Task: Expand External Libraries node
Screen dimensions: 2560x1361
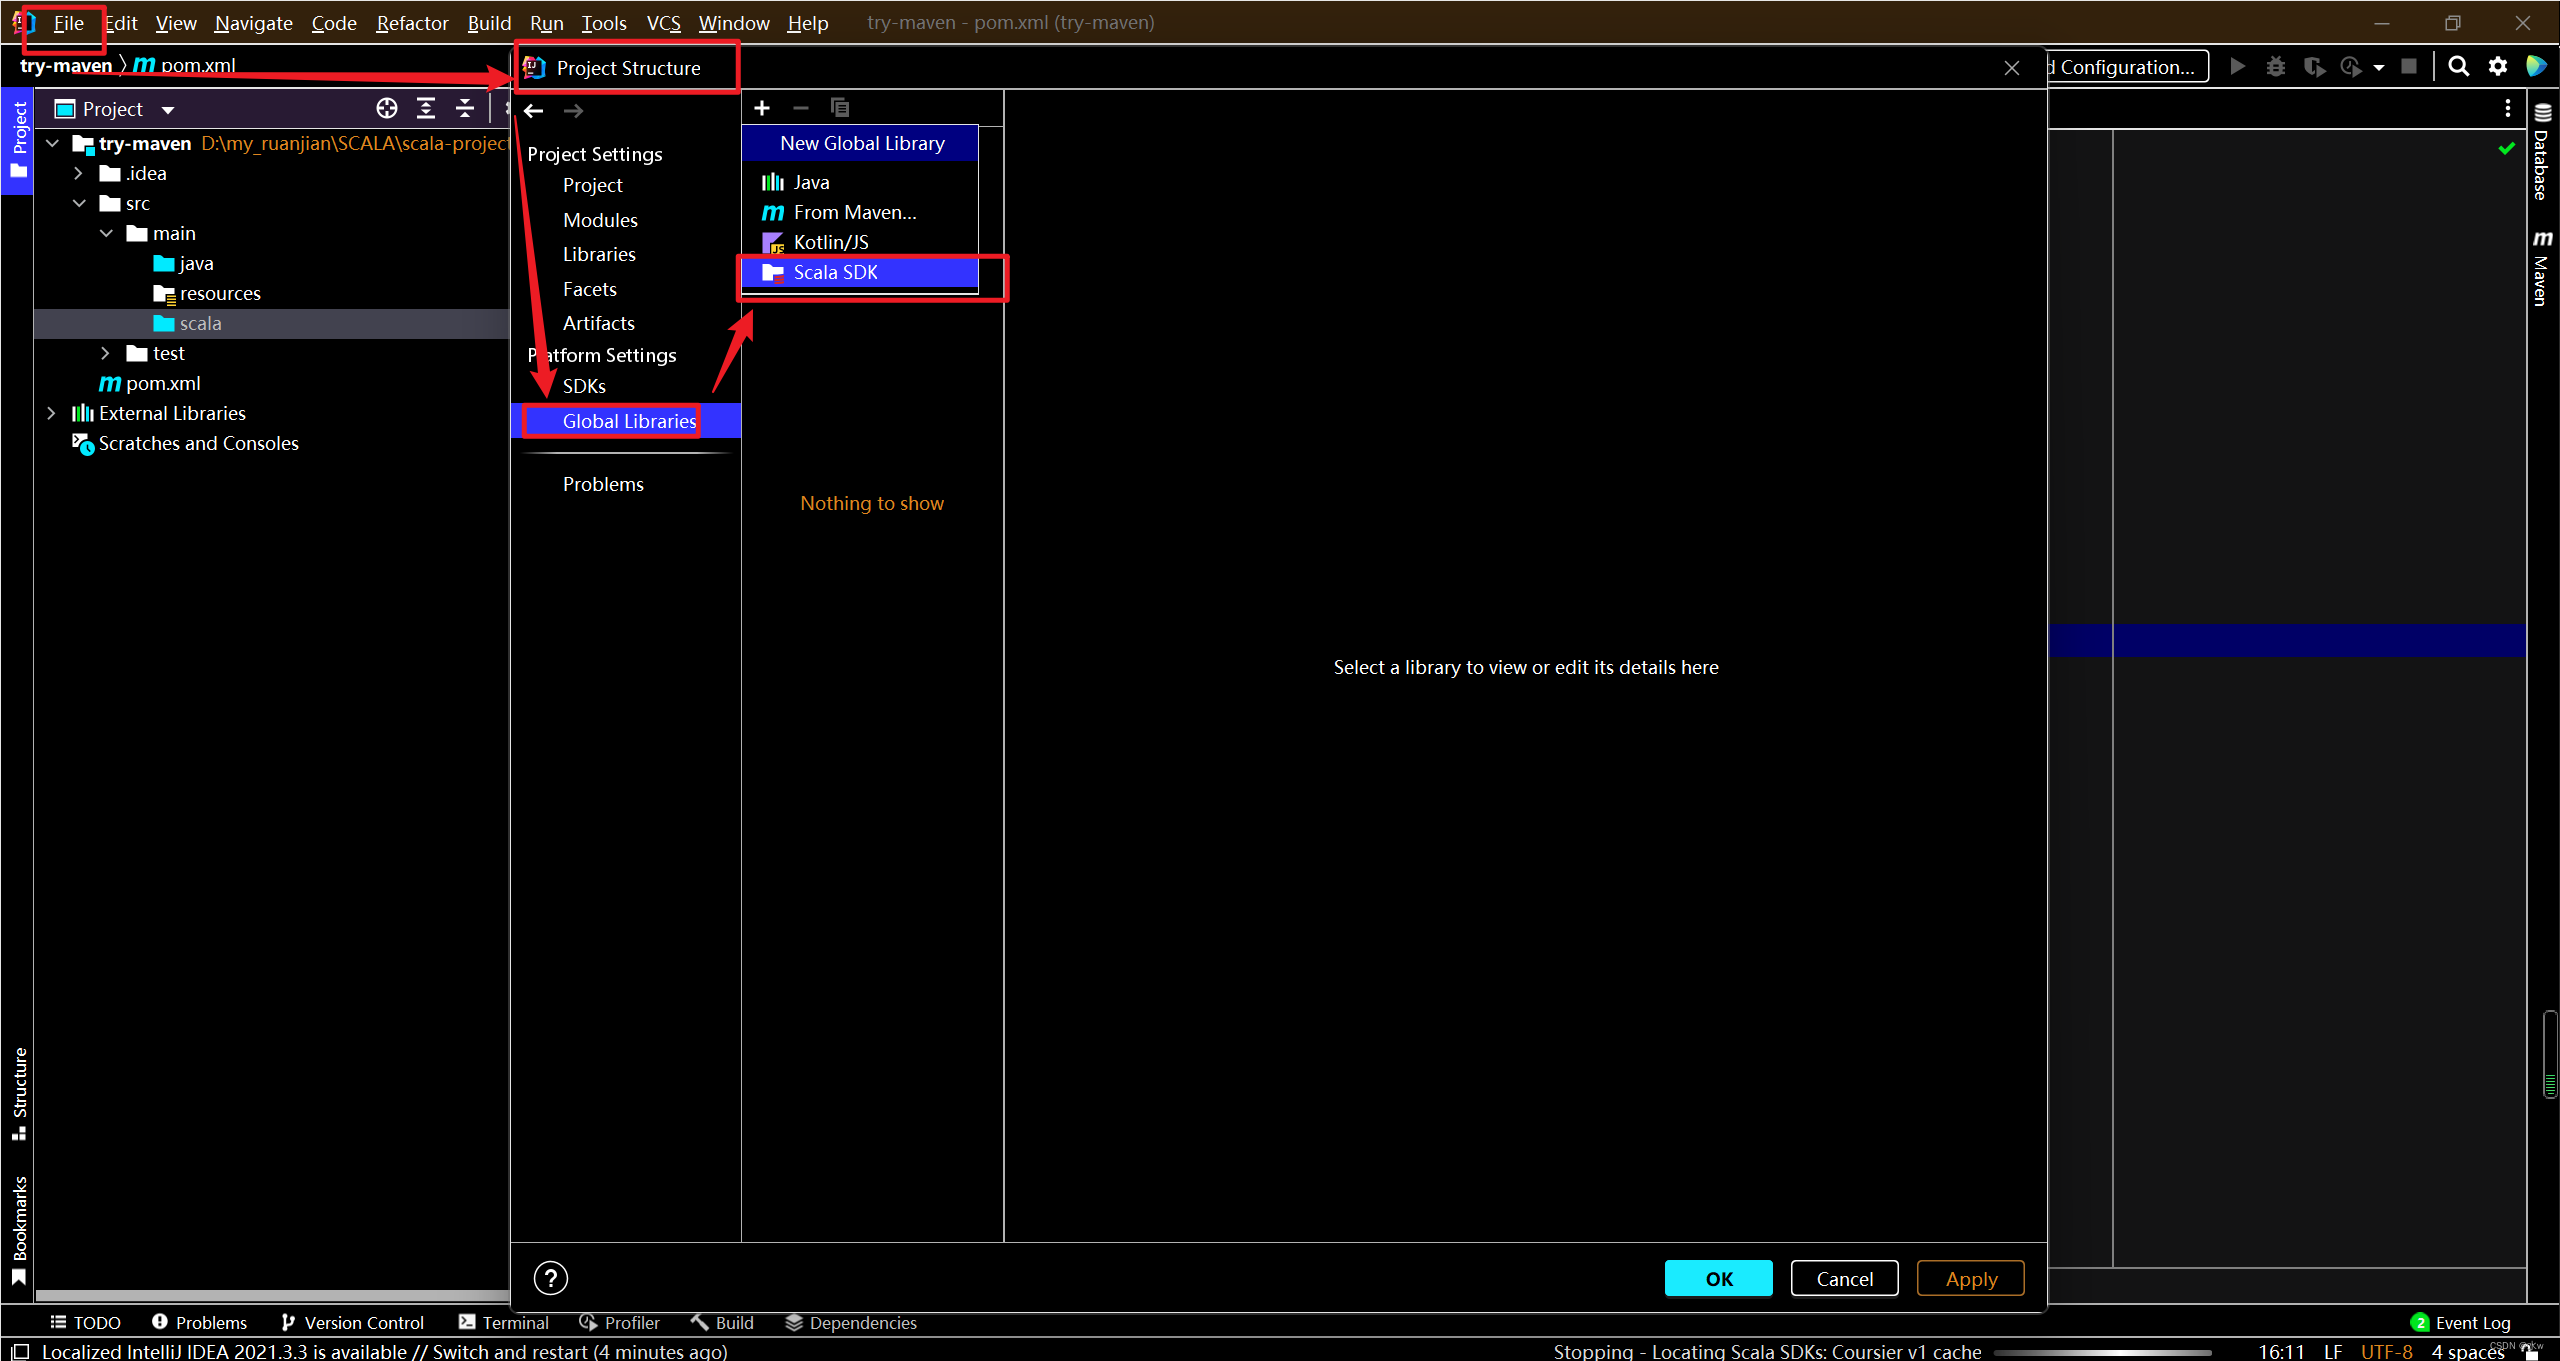Action: tap(51, 413)
